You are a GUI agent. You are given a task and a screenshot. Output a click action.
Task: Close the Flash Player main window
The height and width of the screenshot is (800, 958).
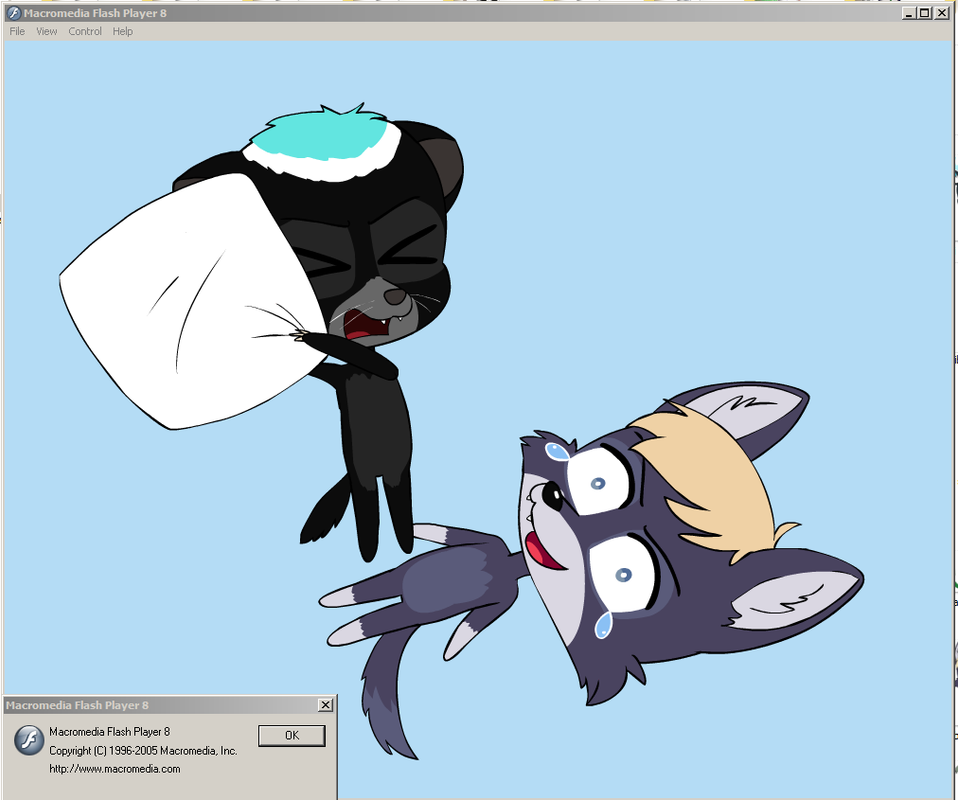pos(942,13)
